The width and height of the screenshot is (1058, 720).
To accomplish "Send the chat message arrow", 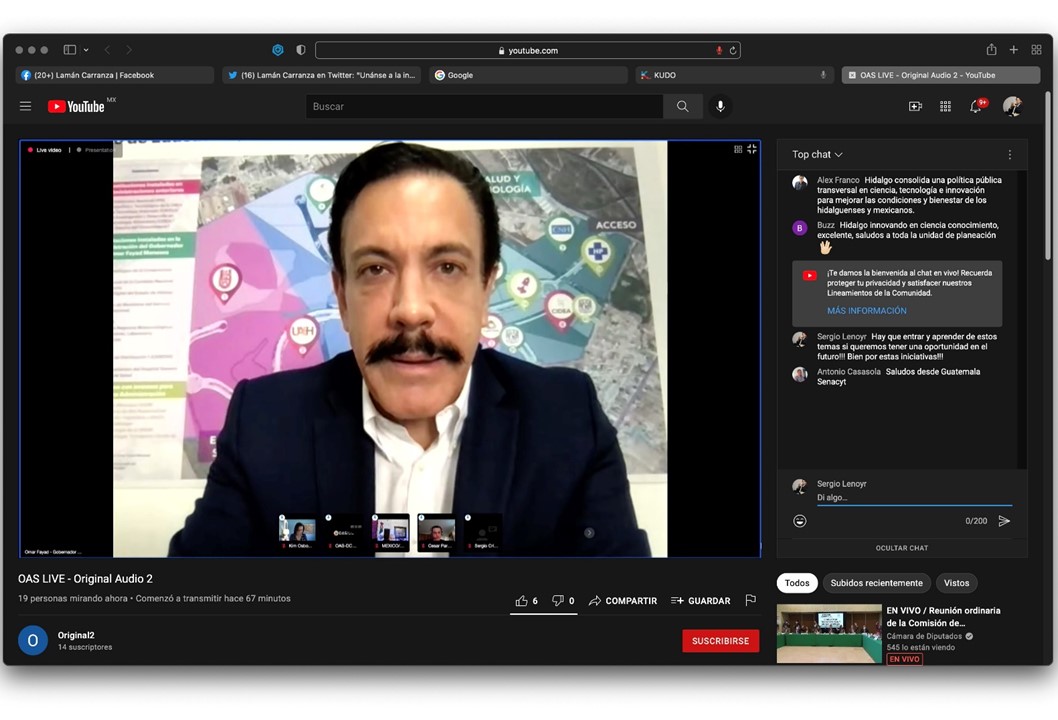I will click(1004, 521).
